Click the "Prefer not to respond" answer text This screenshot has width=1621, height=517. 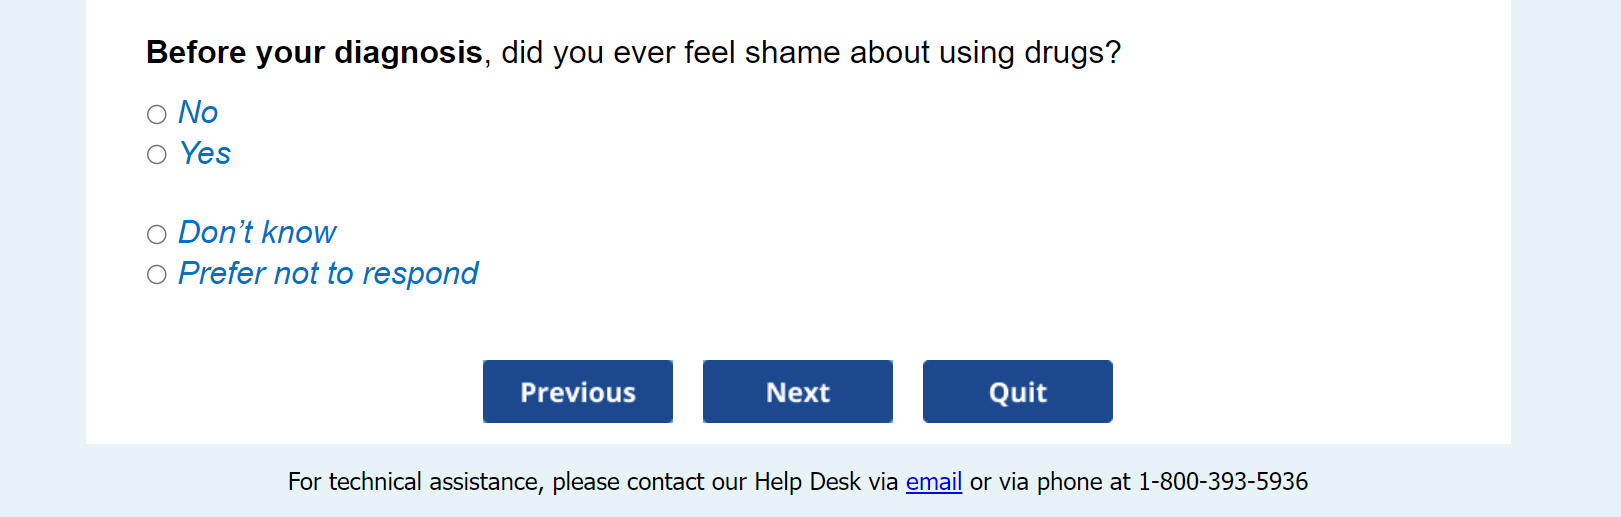pyautogui.click(x=328, y=274)
